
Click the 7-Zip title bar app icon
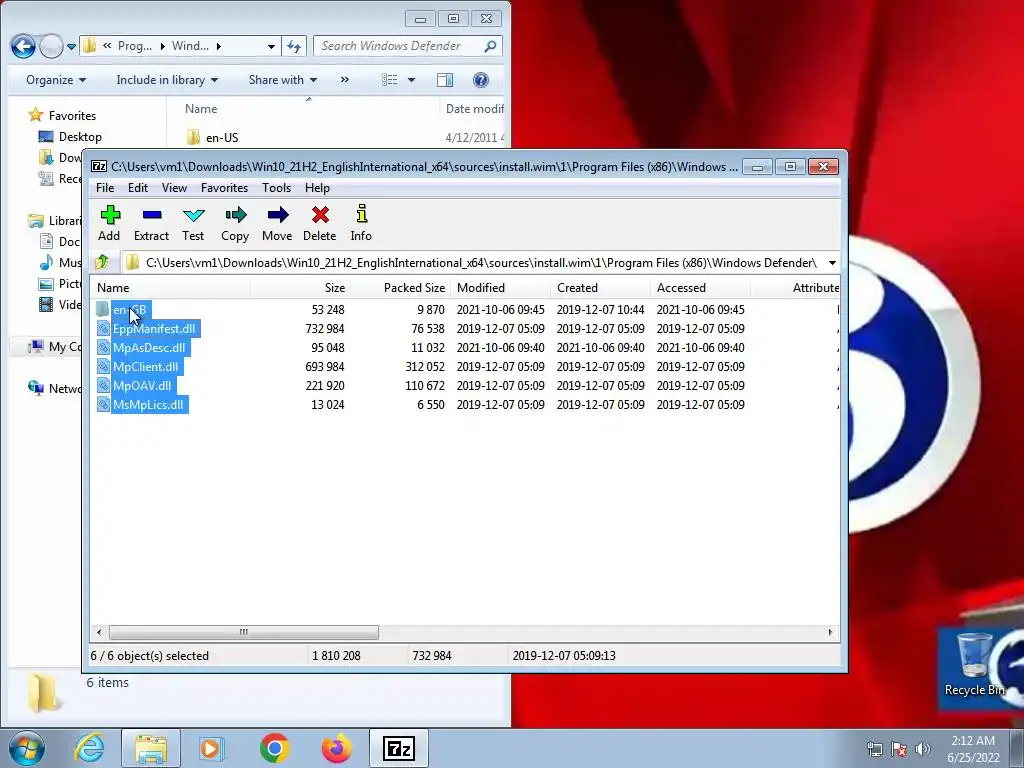(99, 167)
